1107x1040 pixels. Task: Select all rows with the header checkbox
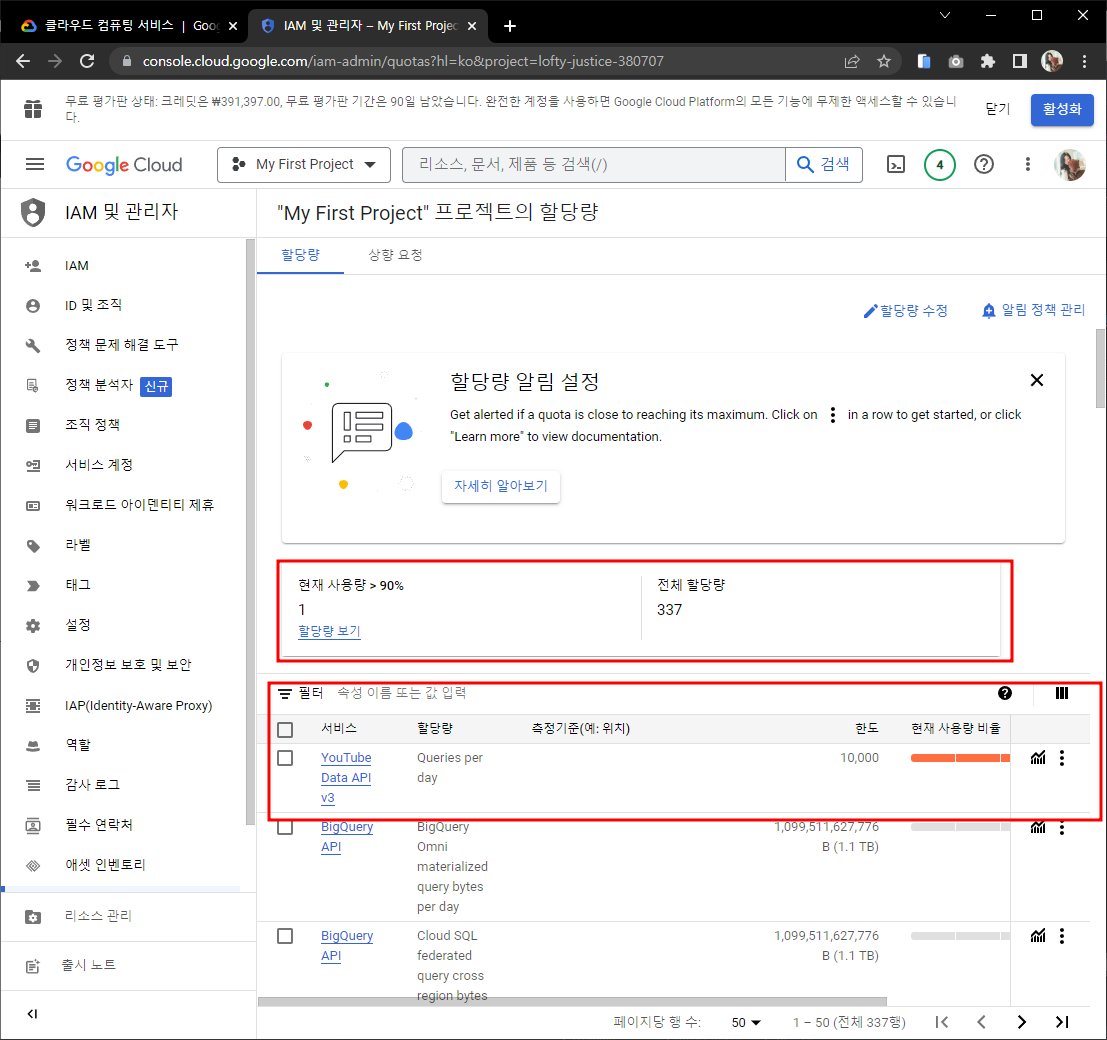pos(285,729)
